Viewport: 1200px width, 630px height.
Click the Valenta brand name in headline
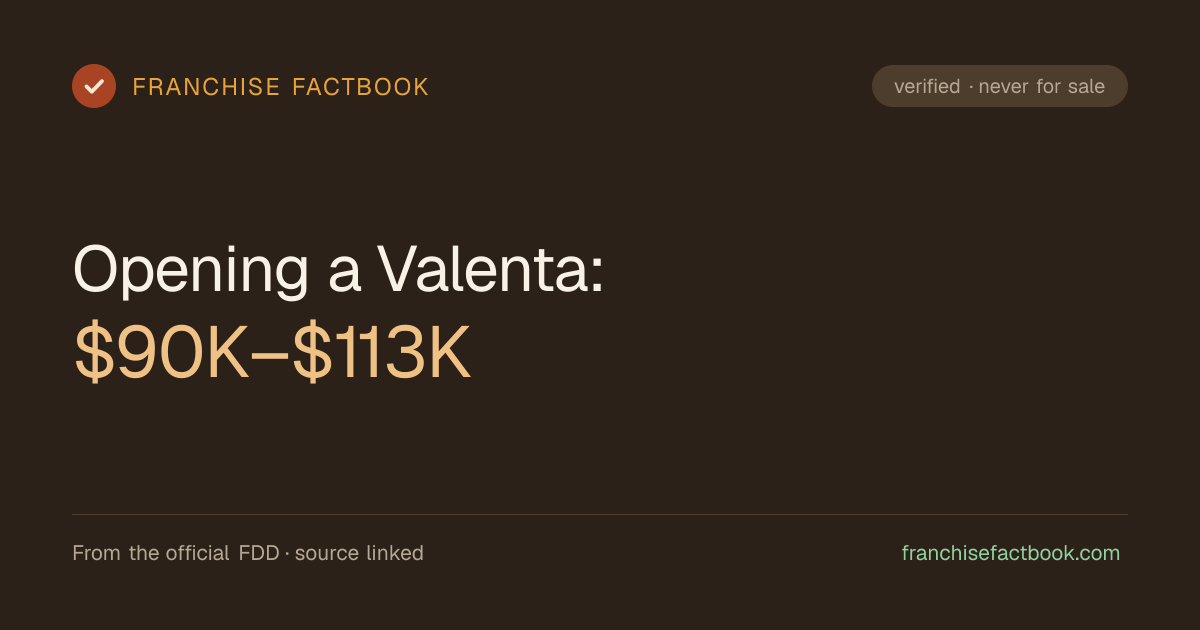[483, 268]
